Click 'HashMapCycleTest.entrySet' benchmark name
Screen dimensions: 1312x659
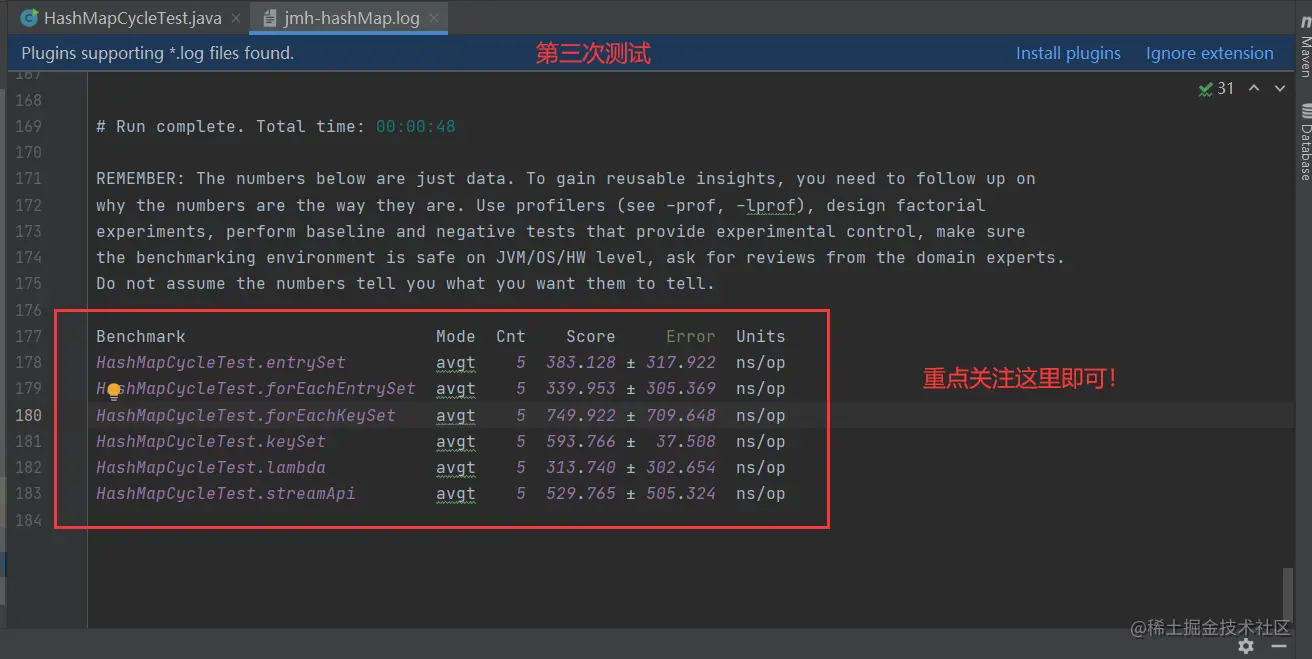tap(221, 362)
